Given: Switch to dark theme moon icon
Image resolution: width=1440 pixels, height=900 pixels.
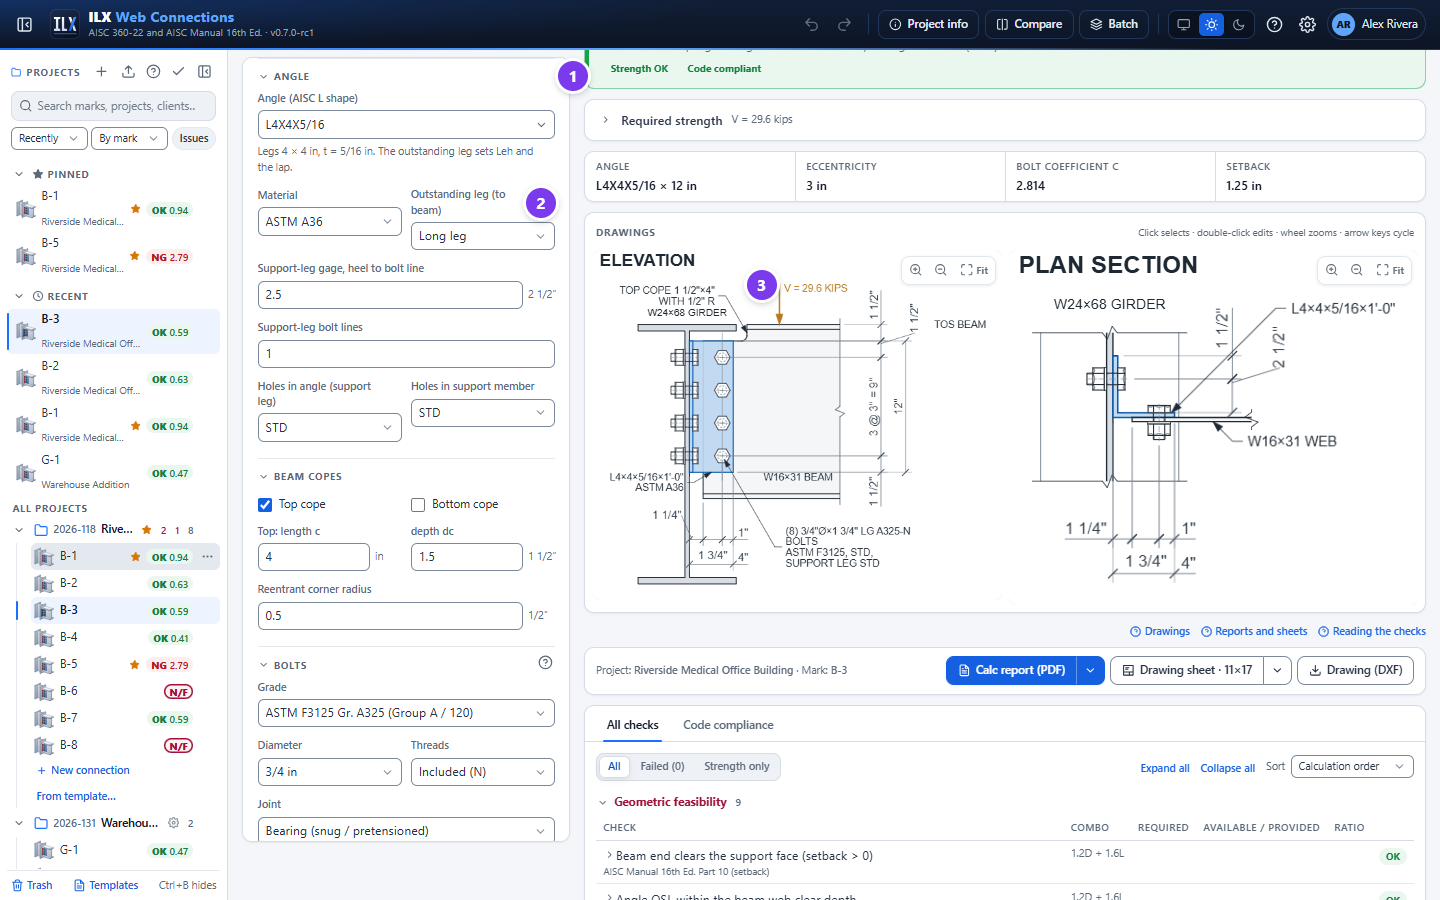Looking at the screenshot, I should [x=1239, y=24].
